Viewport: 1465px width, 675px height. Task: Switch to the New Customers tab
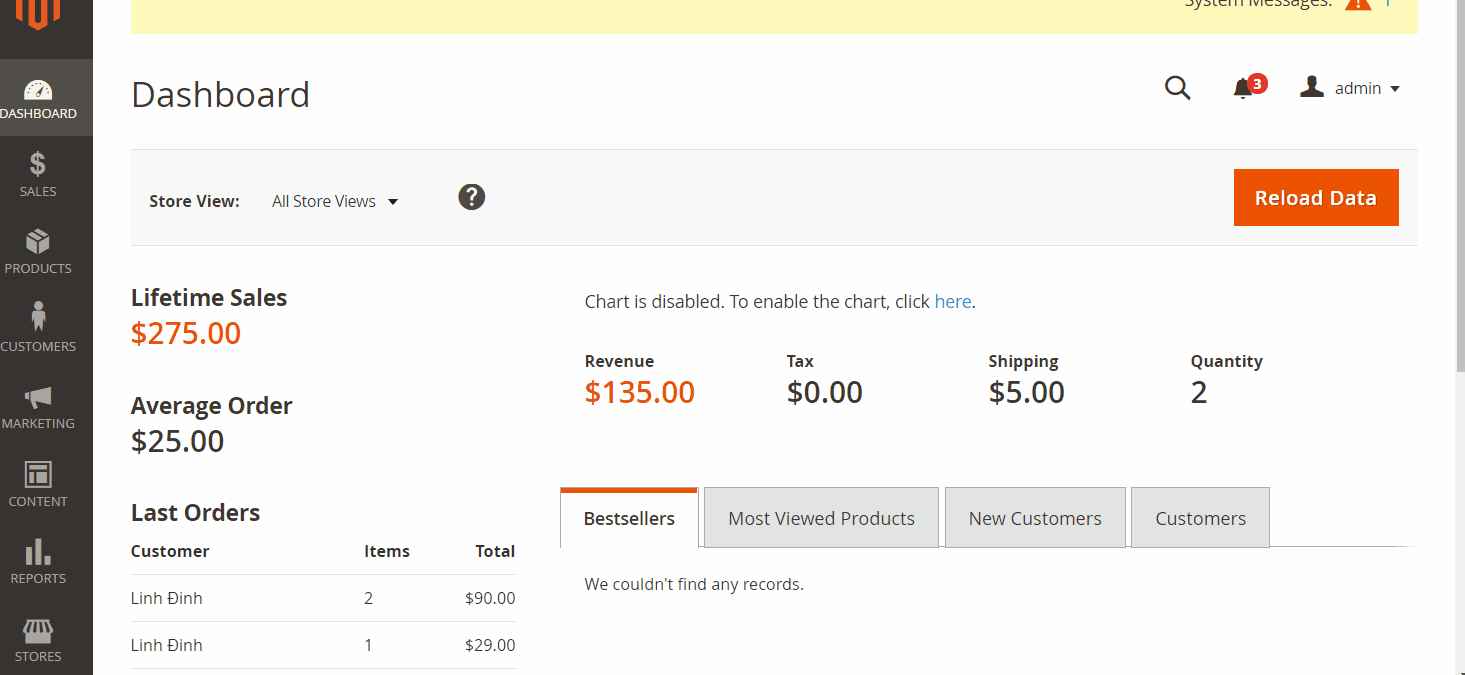(x=1034, y=518)
